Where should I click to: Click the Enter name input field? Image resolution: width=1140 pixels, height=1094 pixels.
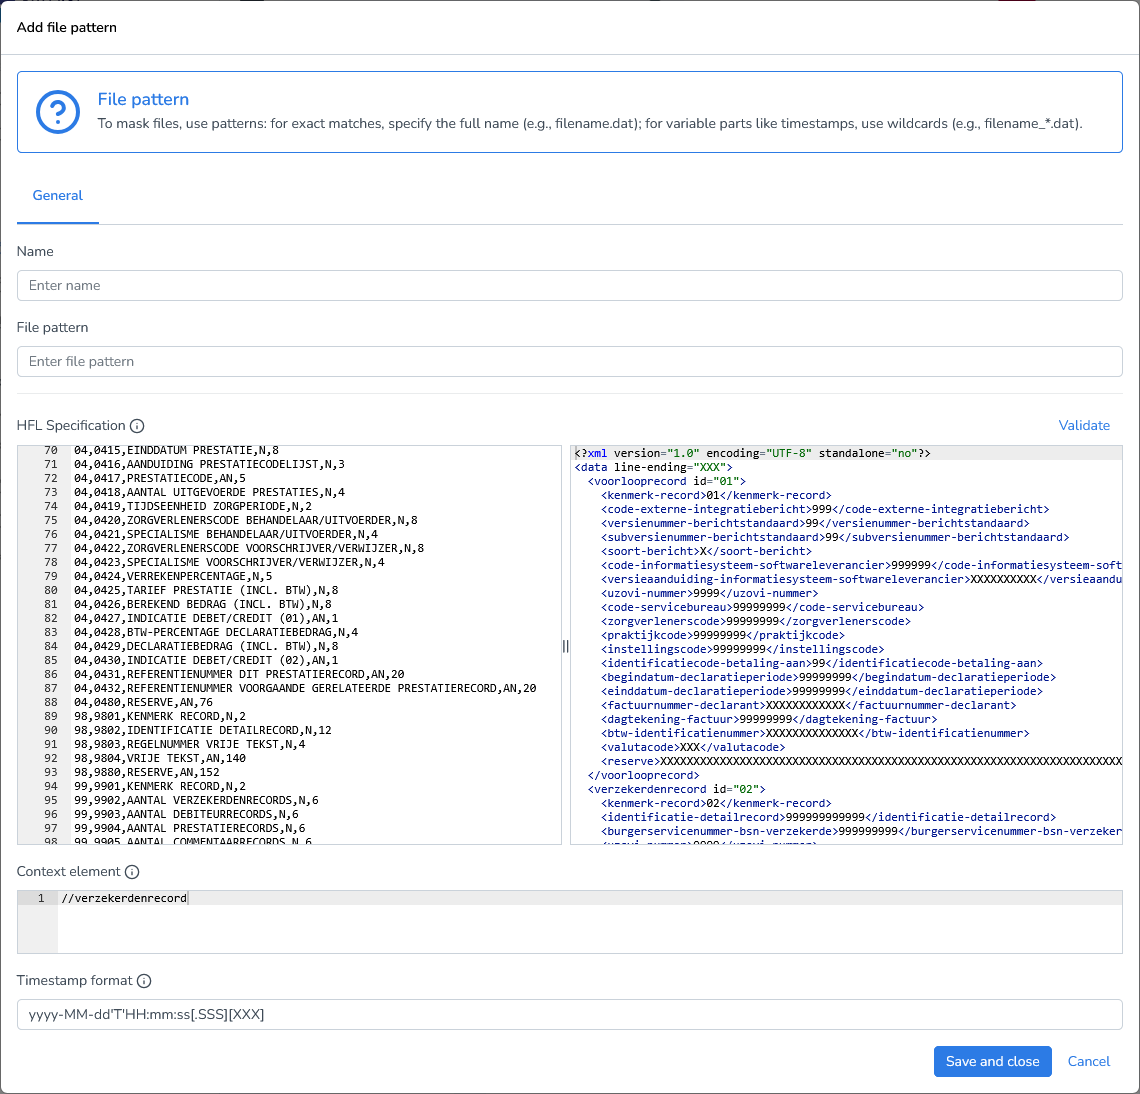569,285
